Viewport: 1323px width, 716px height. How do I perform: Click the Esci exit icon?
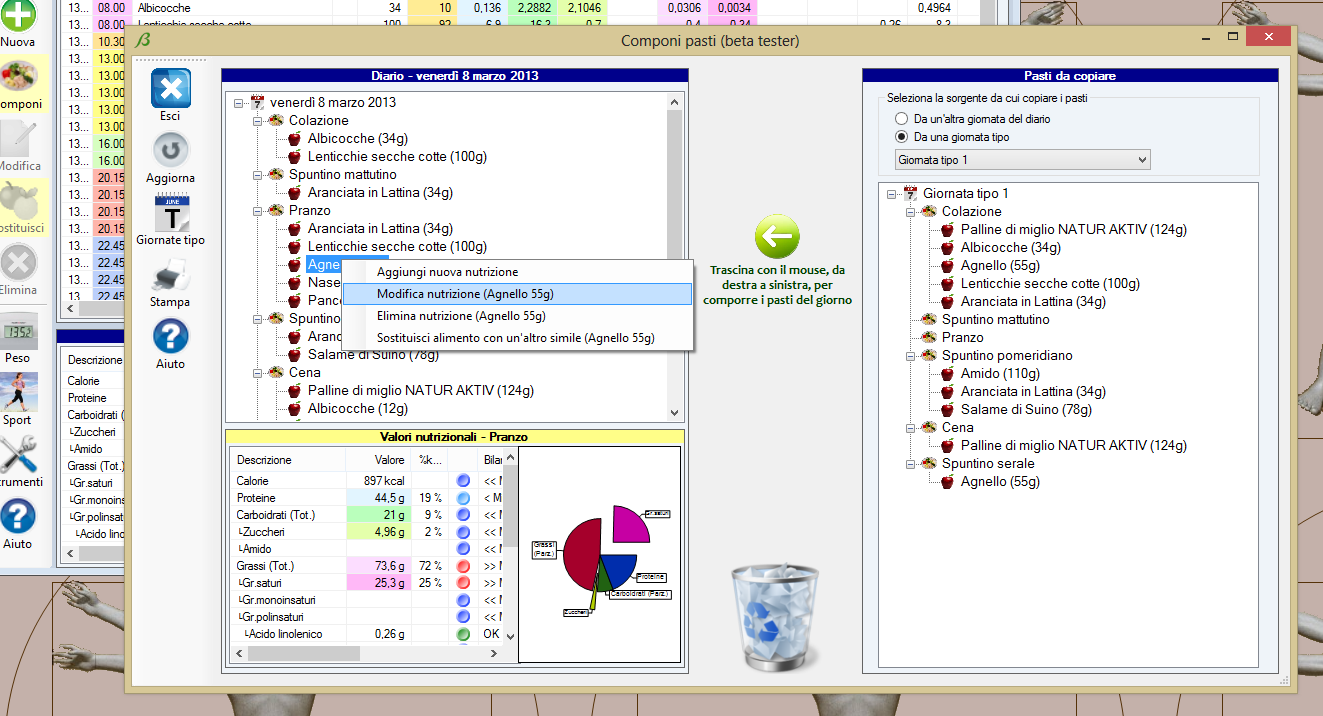(x=170, y=89)
